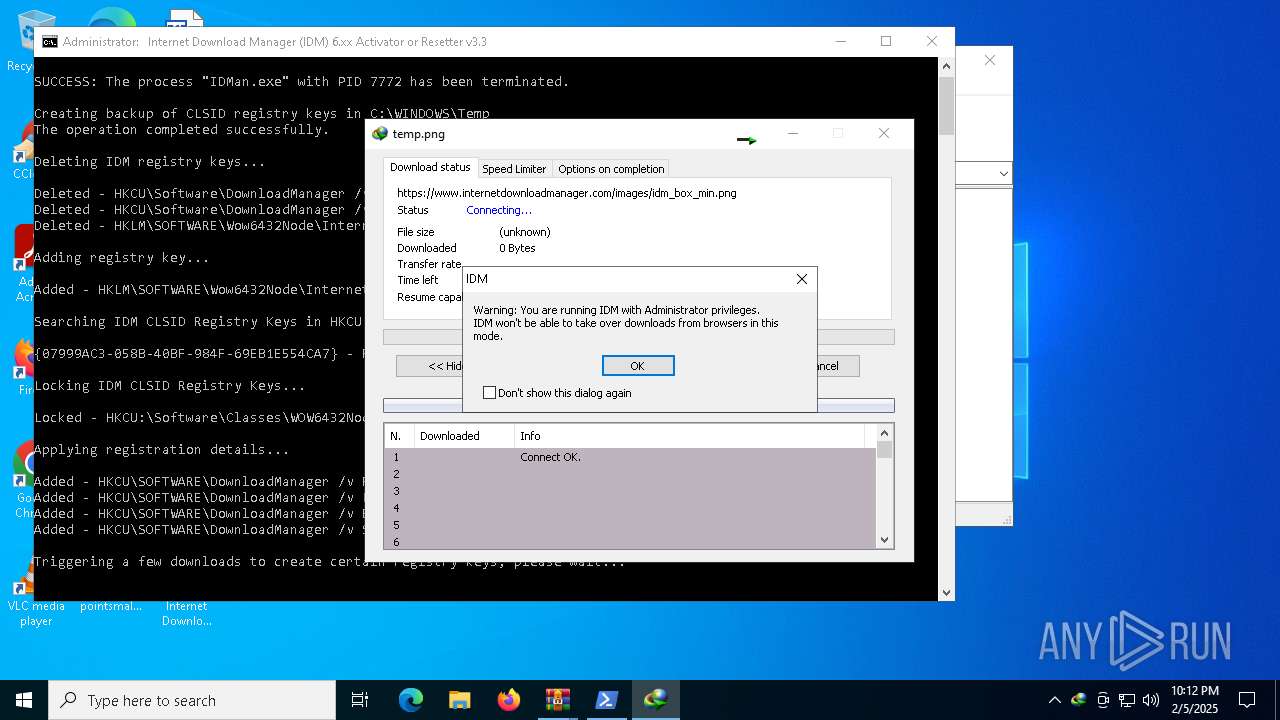Open the Windows Start menu

[24, 700]
